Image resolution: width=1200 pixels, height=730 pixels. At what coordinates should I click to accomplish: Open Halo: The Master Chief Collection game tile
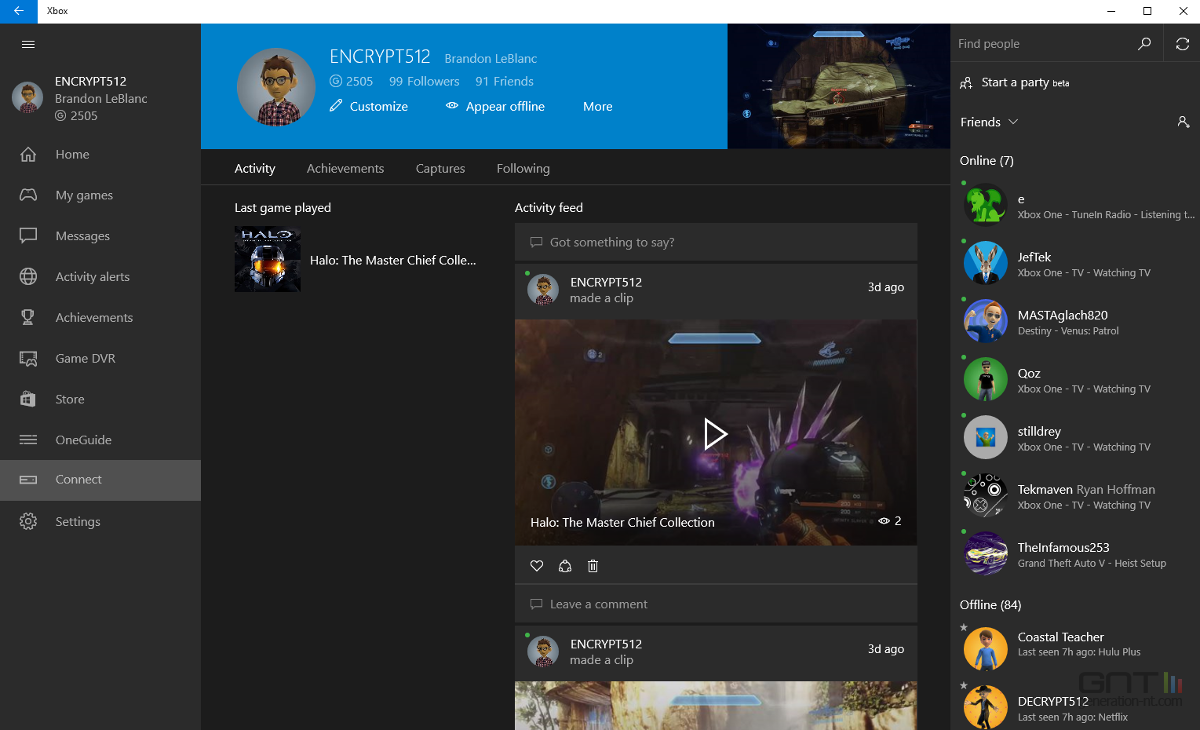pyautogui.click(x=356, y=260)
